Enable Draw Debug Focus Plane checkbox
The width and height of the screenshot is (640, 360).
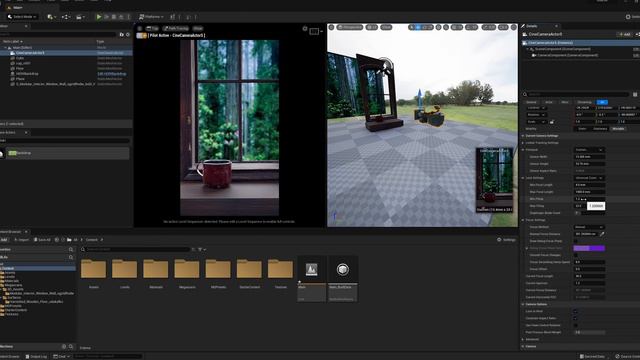(576, 241)
